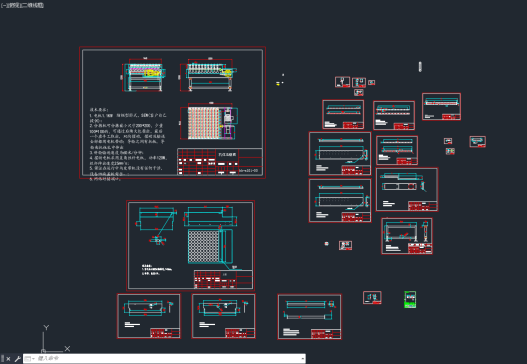Select the yellow motor in left elevation view
This screenshot has width=527, height=364.
(x=151, y=73)
